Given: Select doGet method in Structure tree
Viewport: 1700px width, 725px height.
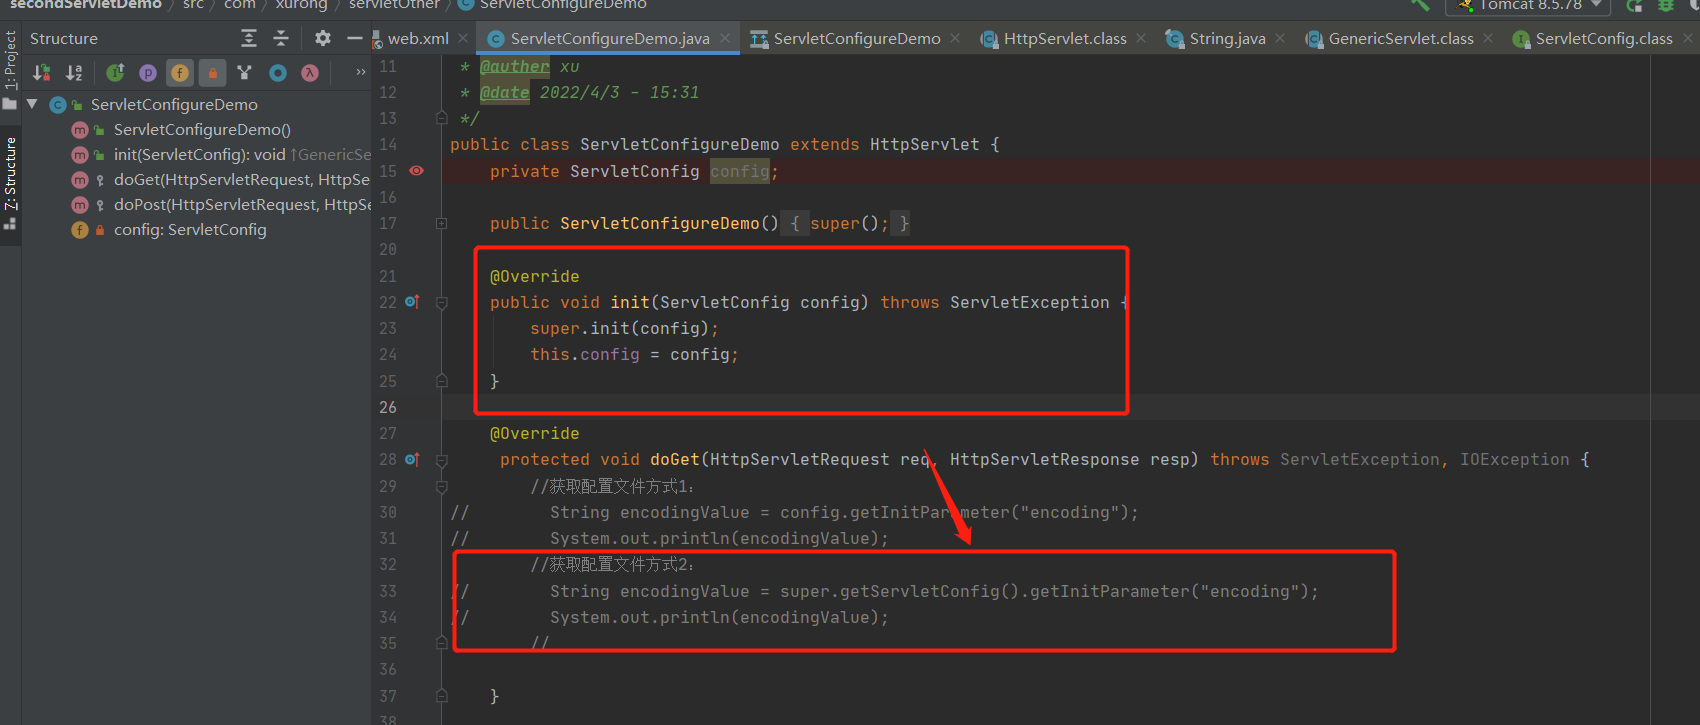Looking at the screenshot, I should point(242,180).
